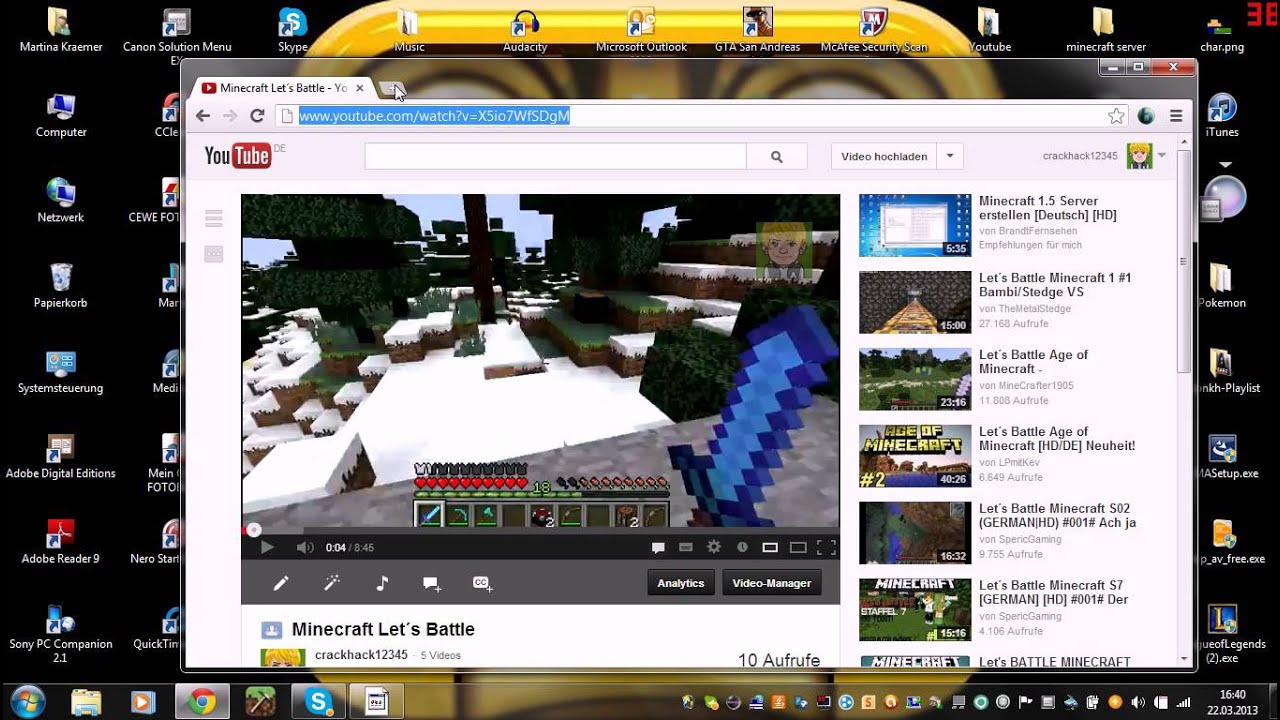Click the page vertical scrollbar
The width and height of the screenshot is (1280, 720).
click(1183, 260)
